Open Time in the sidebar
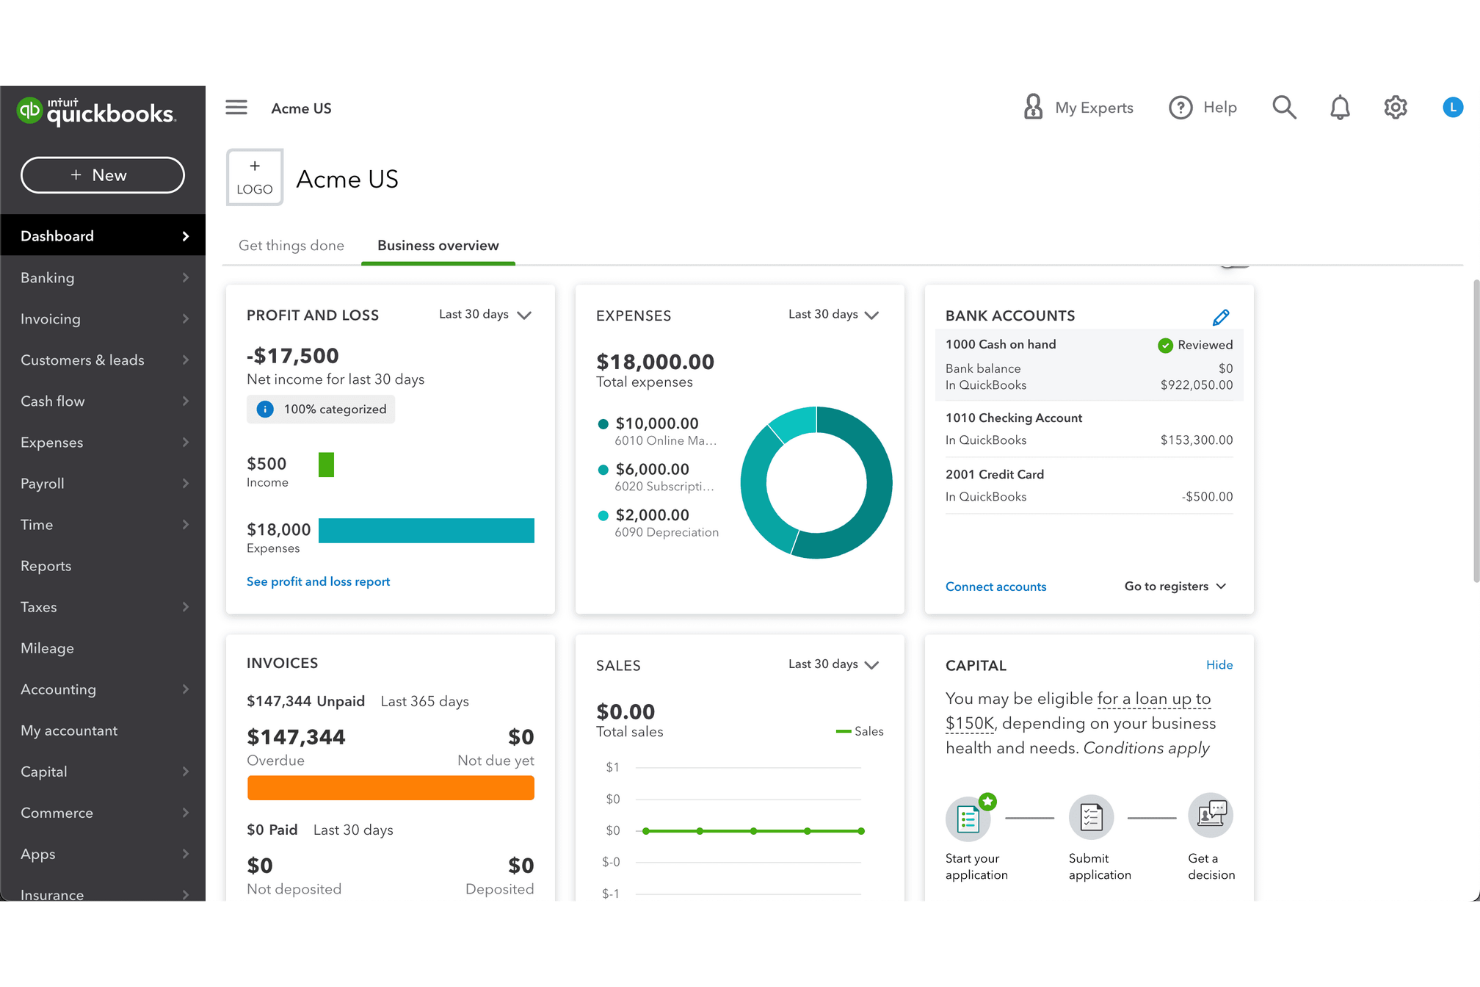The image size is (1480, 987). tap(103, 524)
